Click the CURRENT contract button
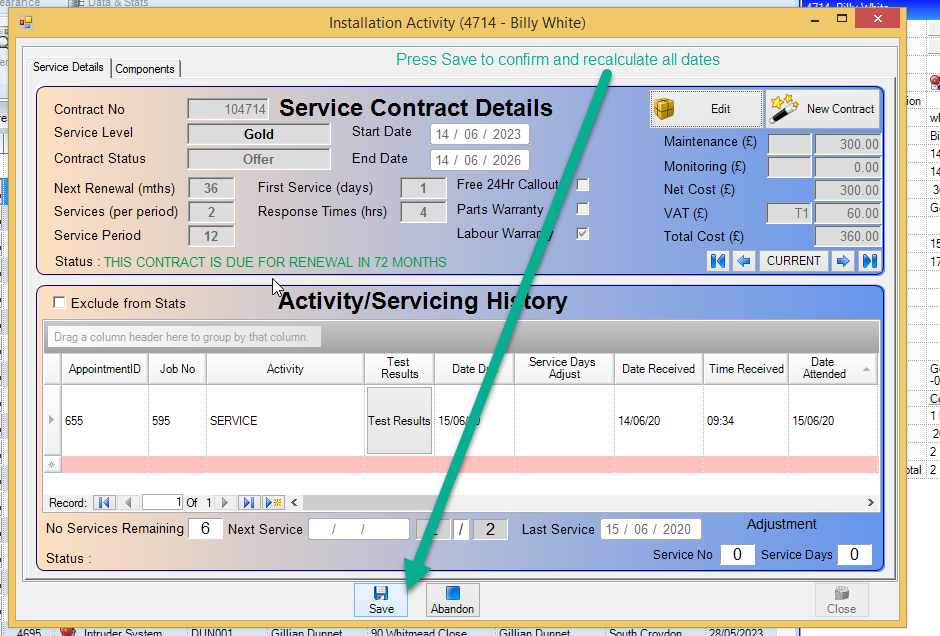The image size is (940, 636). tap(794, 261)
